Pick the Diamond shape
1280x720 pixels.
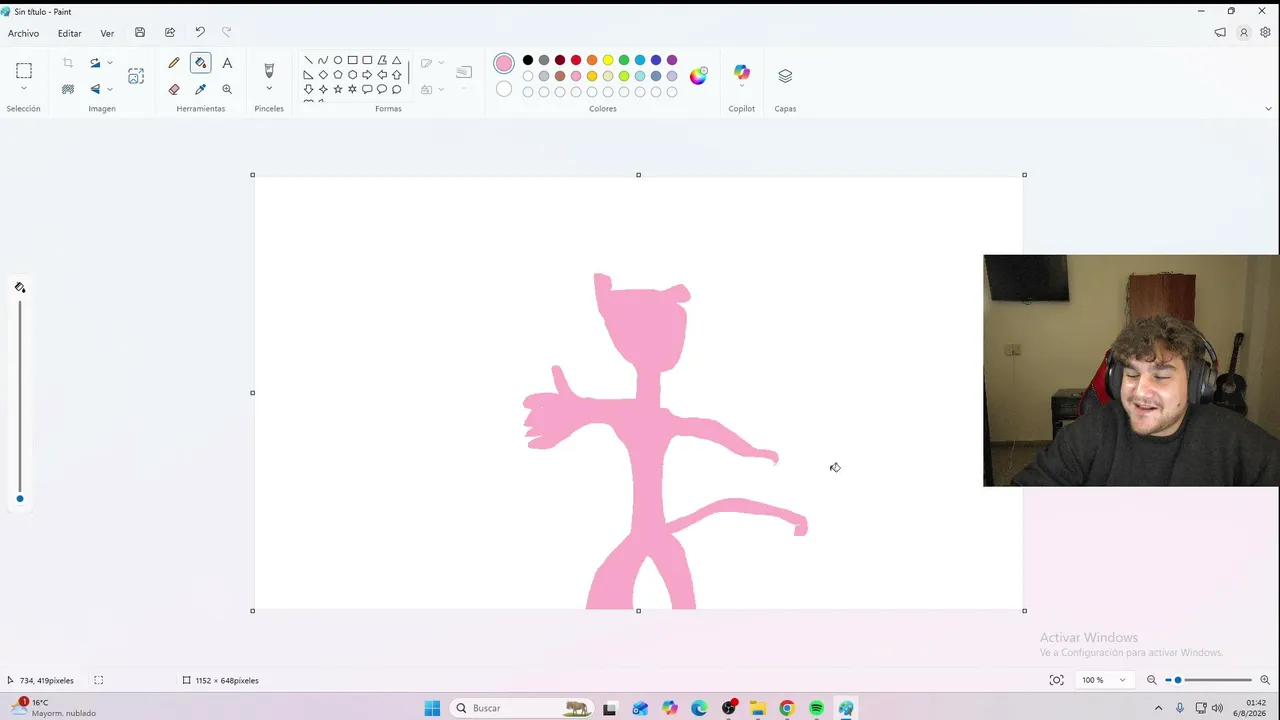(323, 75)
